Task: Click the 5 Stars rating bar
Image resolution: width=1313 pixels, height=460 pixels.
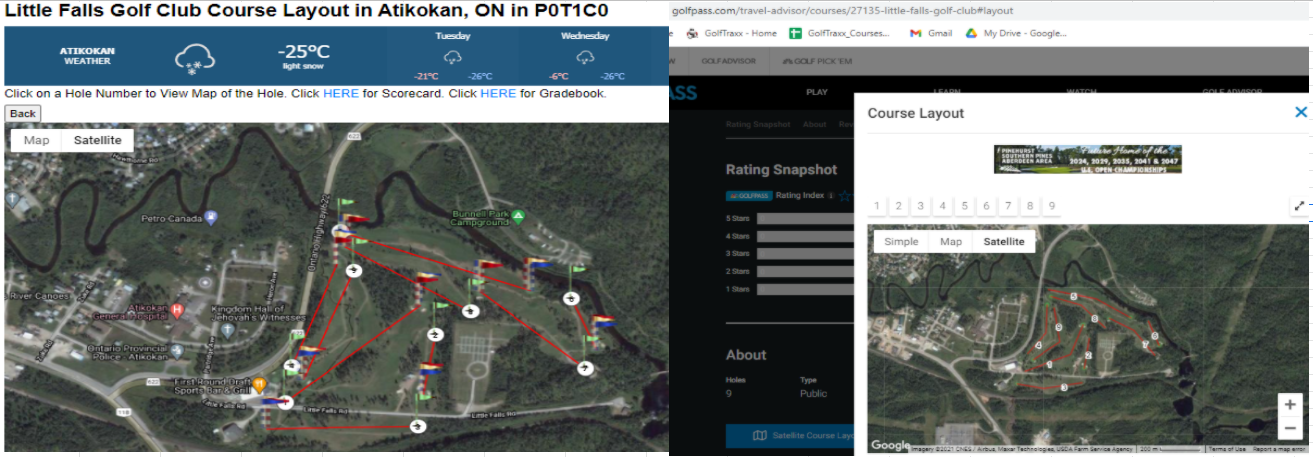Action: [x=804, y=217]
